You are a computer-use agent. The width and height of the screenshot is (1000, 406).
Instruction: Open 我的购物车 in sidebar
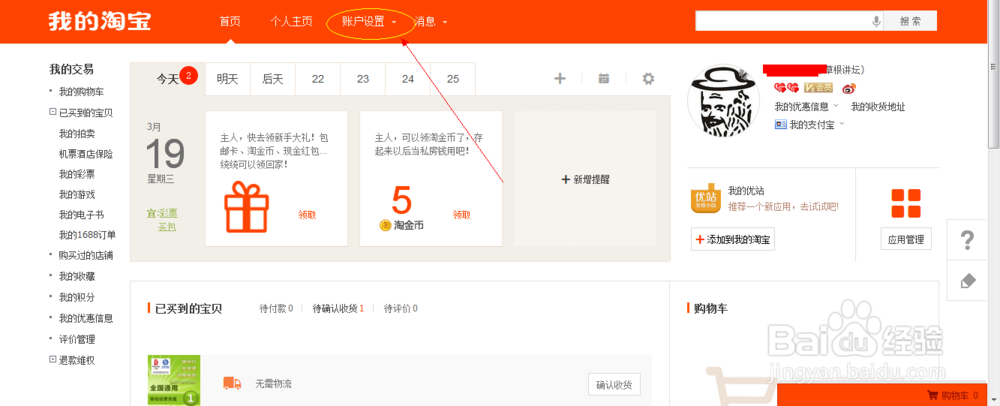(x=82, y=92)
